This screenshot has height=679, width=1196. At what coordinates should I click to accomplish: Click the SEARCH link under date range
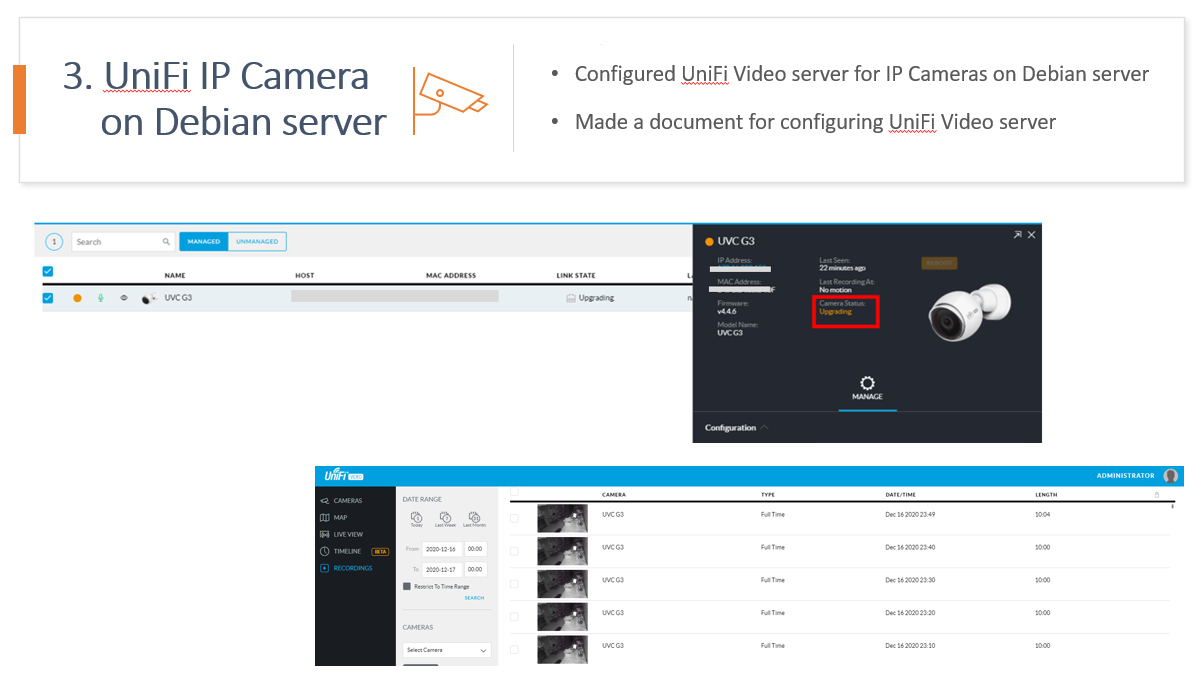pyautogui.click(x=474, y=597)
